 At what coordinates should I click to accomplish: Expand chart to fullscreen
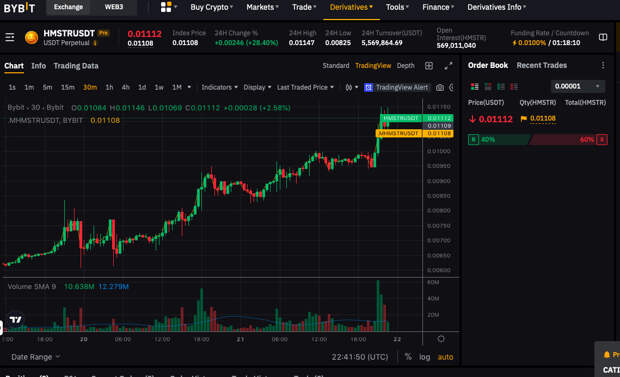[x=448, y=66]
